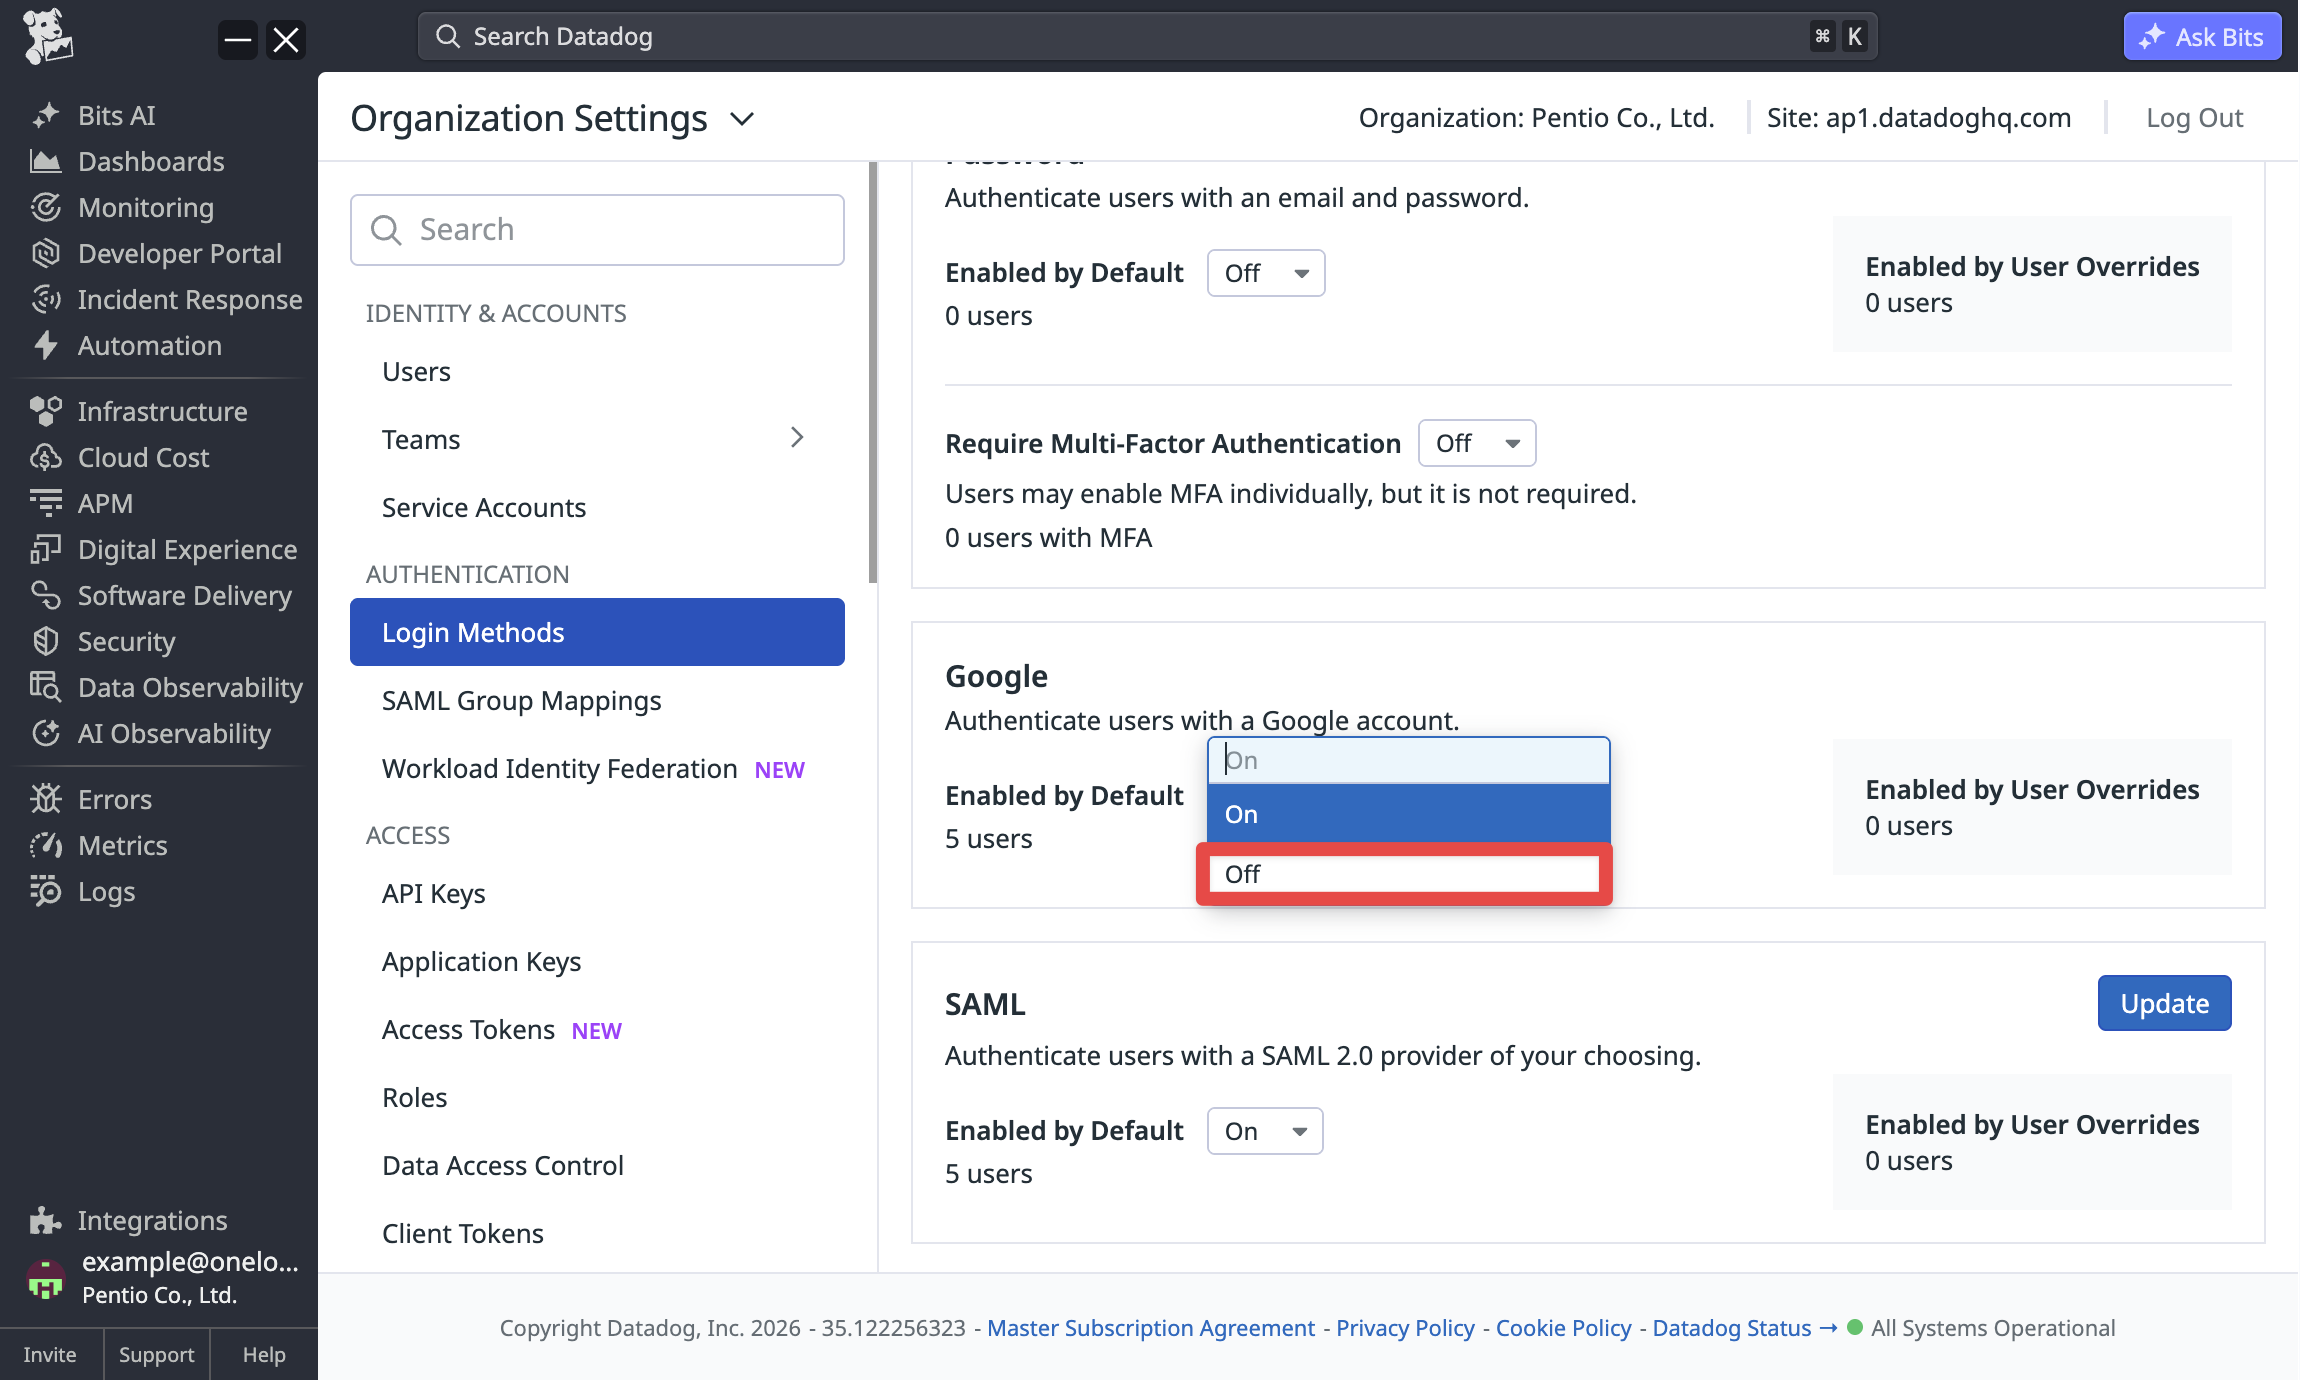This screenshot has height=1380, width=2300.
Task: Click the Google dropdown filter input
Action: [x=1408, y=761]
